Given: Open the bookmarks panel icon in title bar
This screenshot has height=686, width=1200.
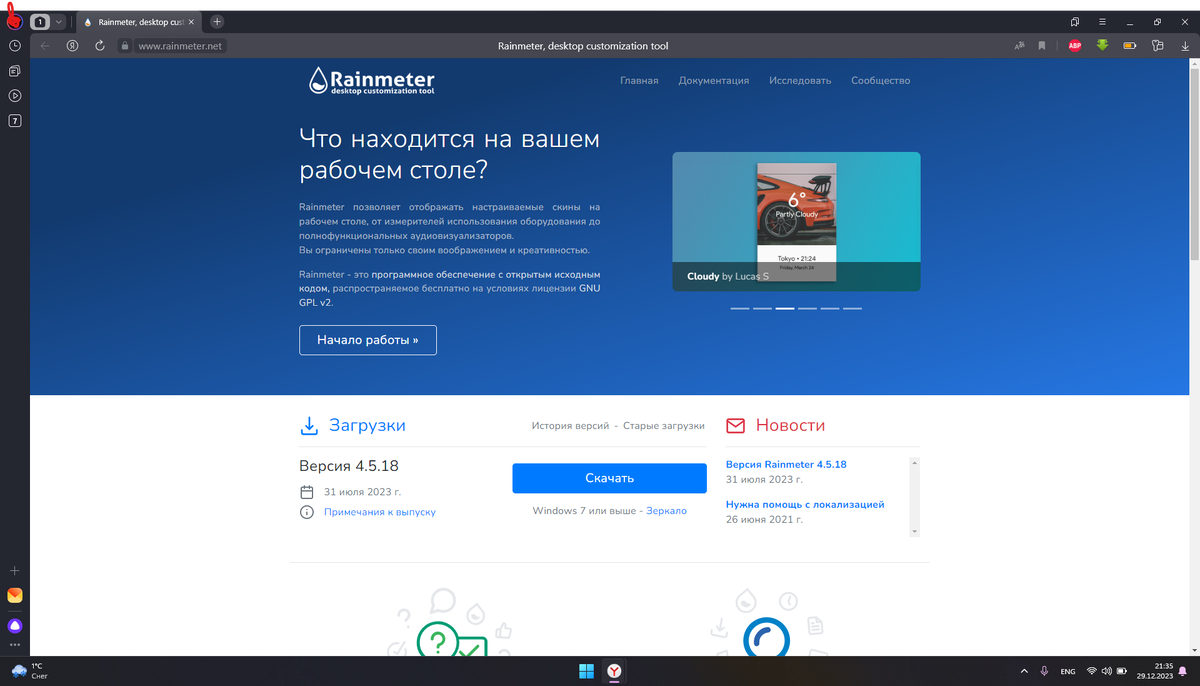Looking at the screenshot, I should click(1075, 21).
